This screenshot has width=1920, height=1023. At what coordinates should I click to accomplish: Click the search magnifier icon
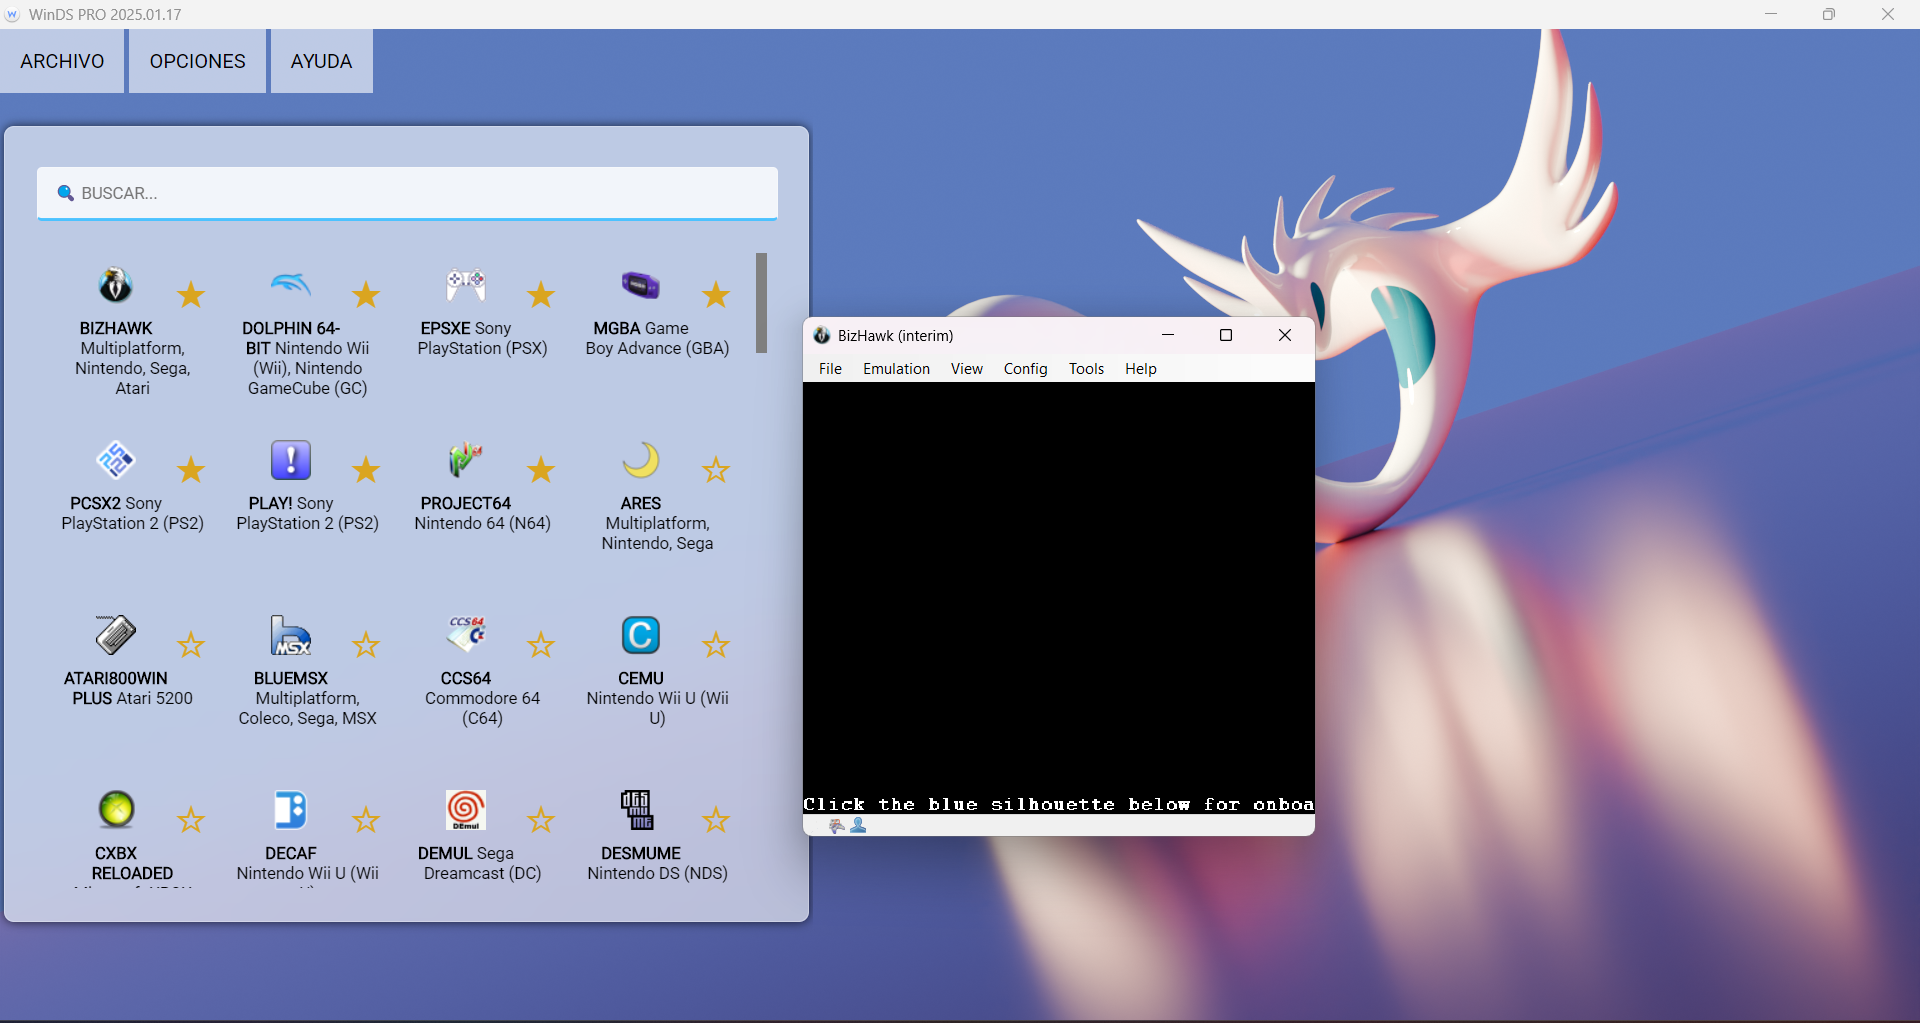tap(66, 193)
